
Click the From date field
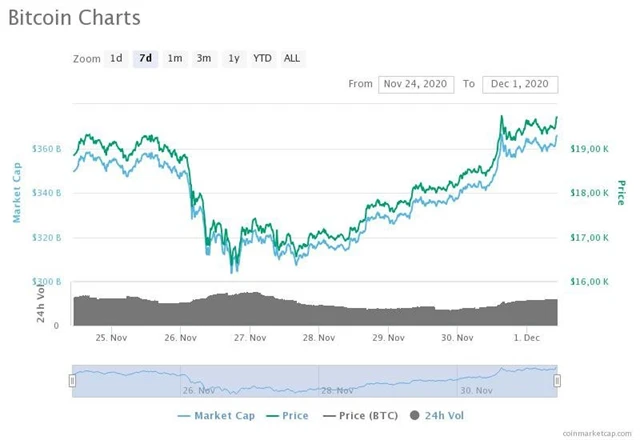416,84
